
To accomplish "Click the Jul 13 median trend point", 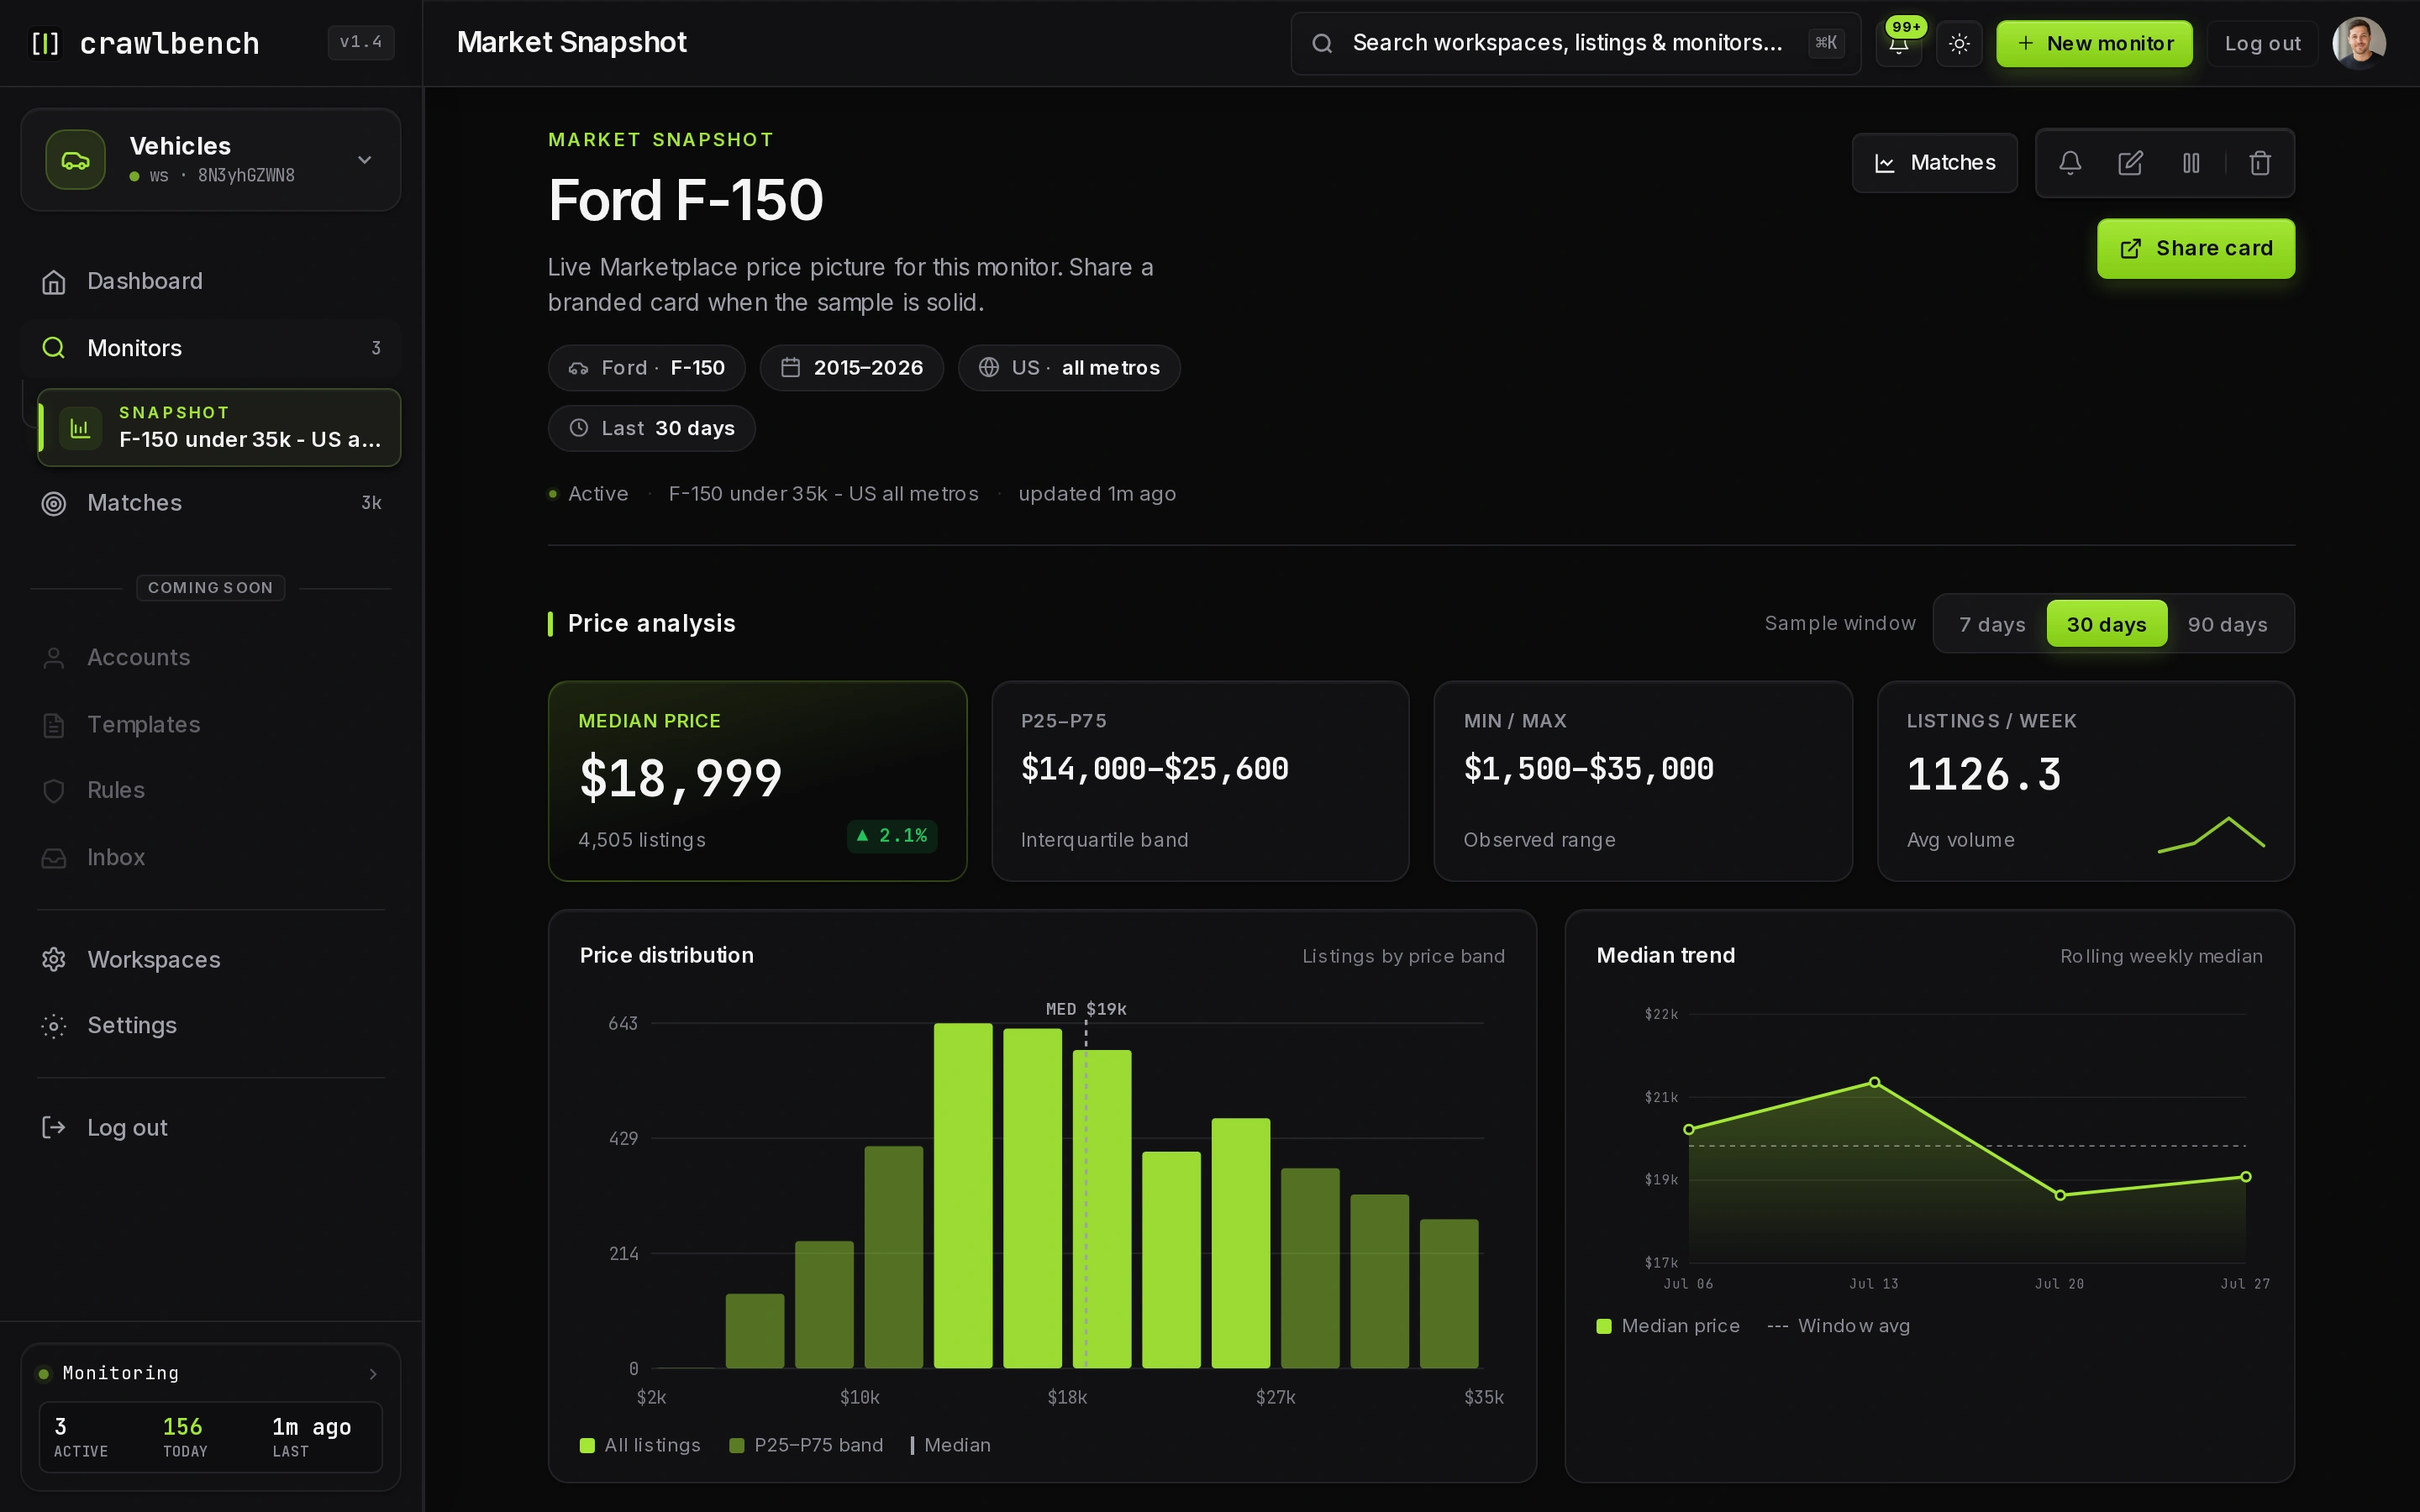I will coord(1875,1082).
